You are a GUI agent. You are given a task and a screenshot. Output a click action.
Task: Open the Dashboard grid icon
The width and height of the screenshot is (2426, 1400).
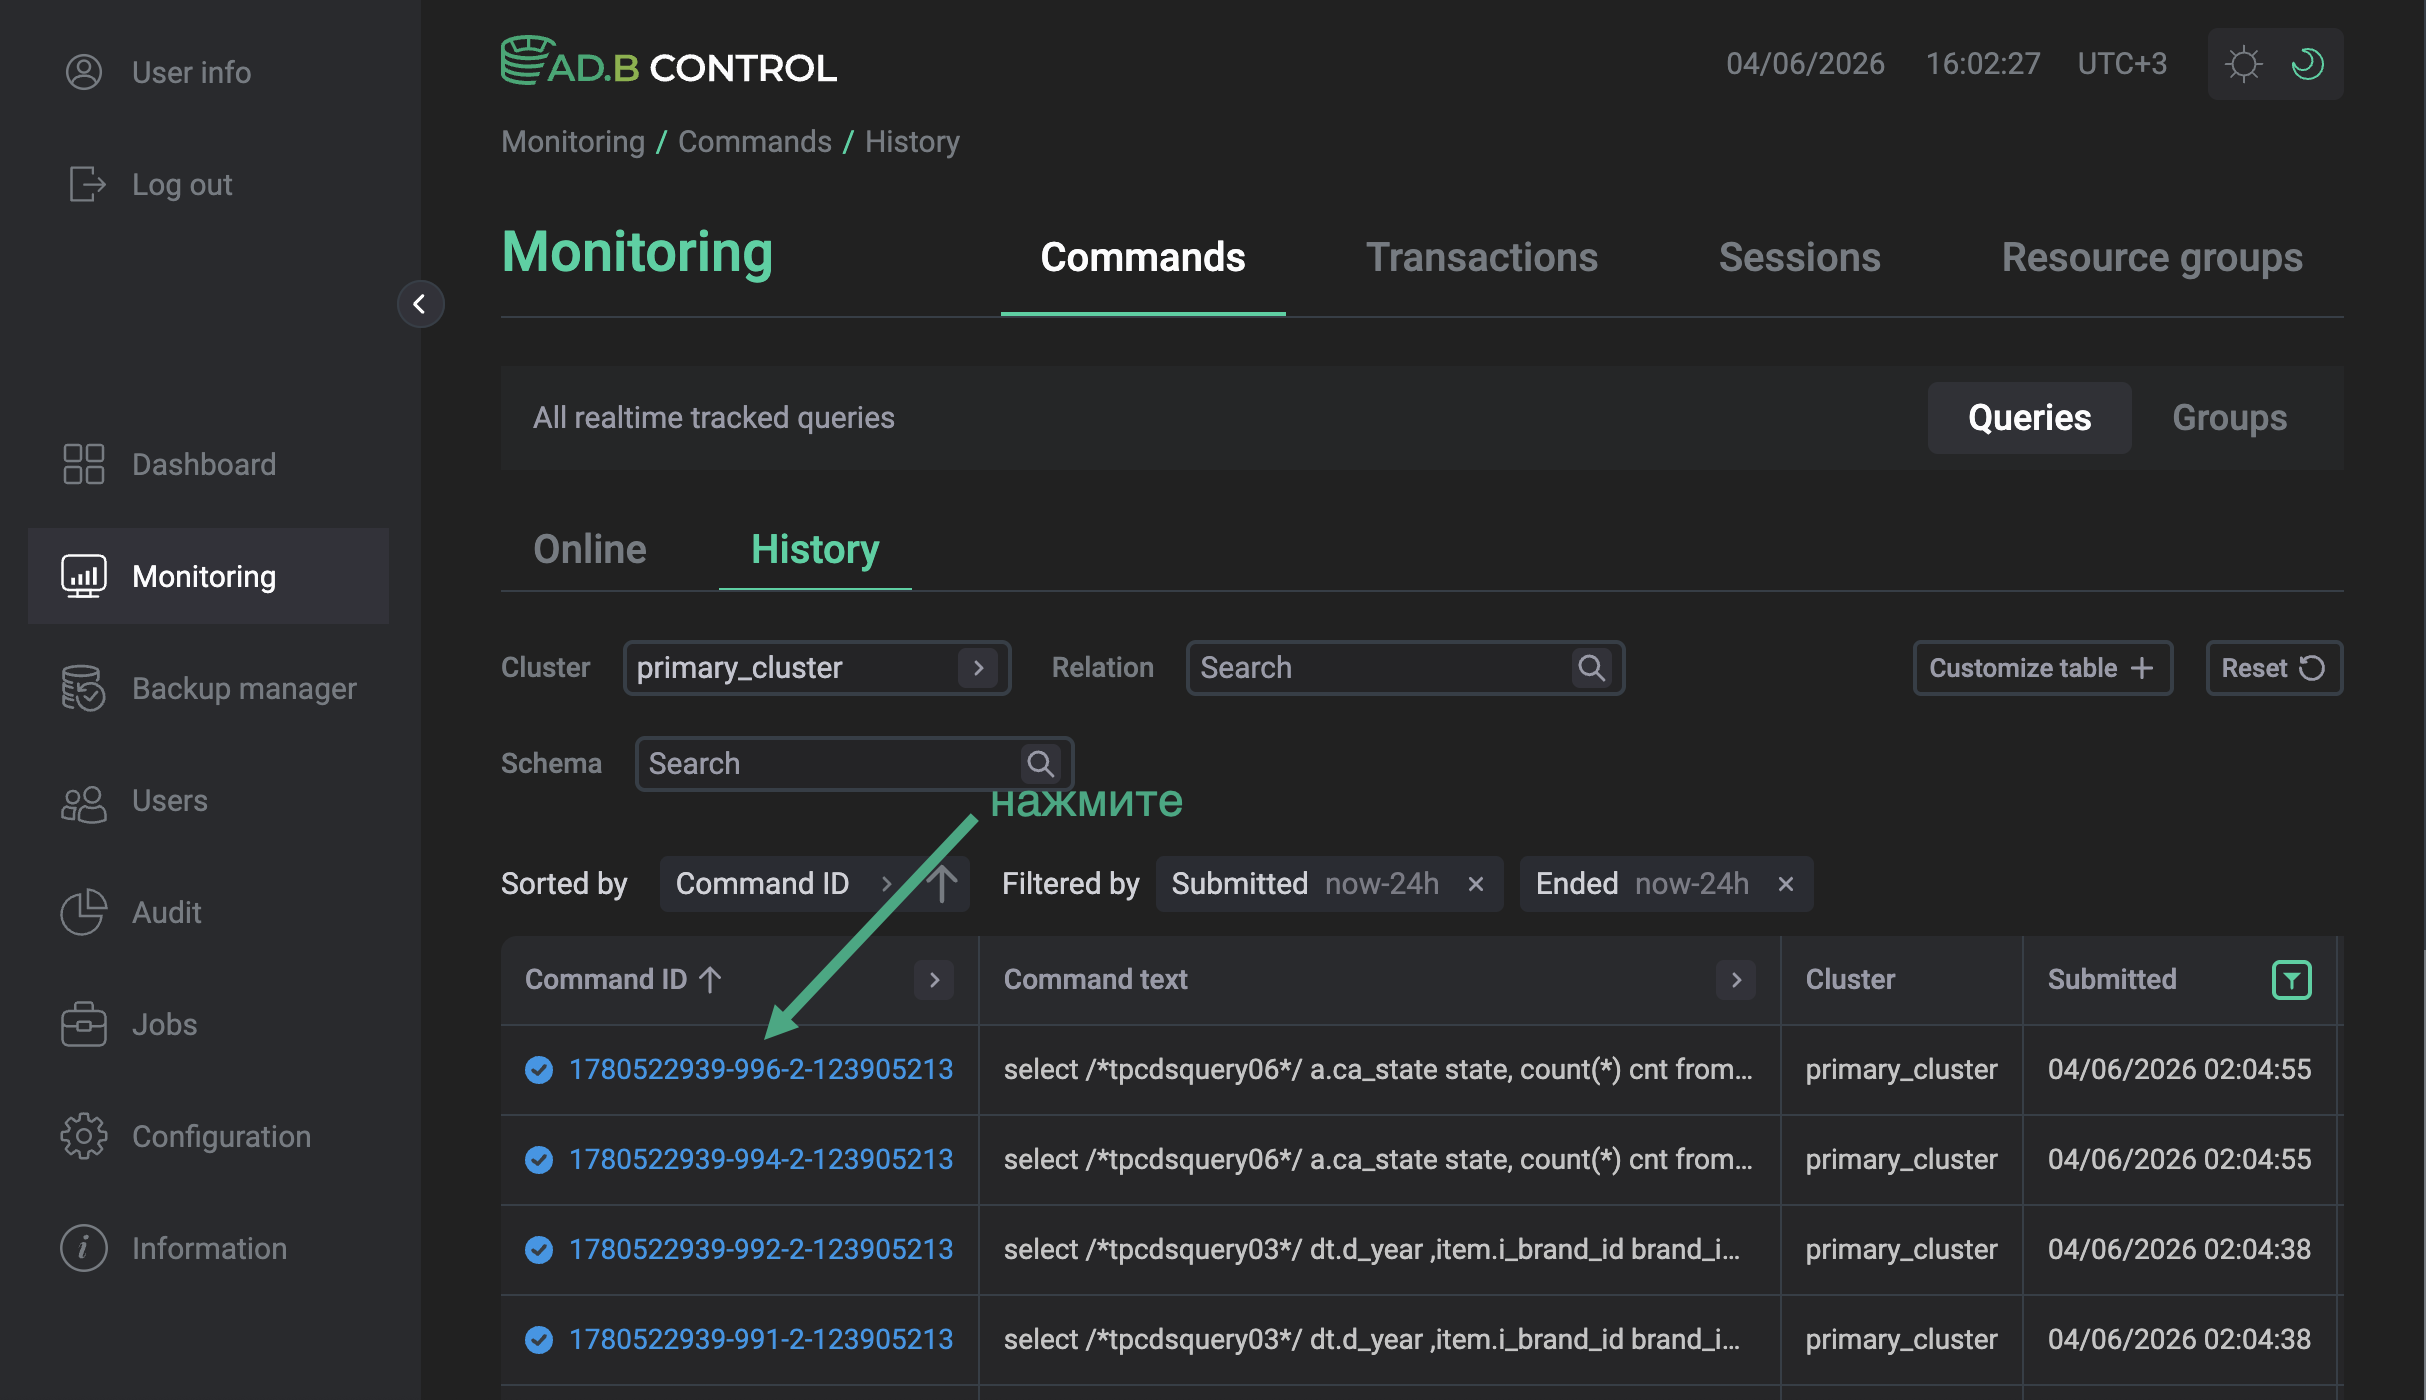[84, 464]
